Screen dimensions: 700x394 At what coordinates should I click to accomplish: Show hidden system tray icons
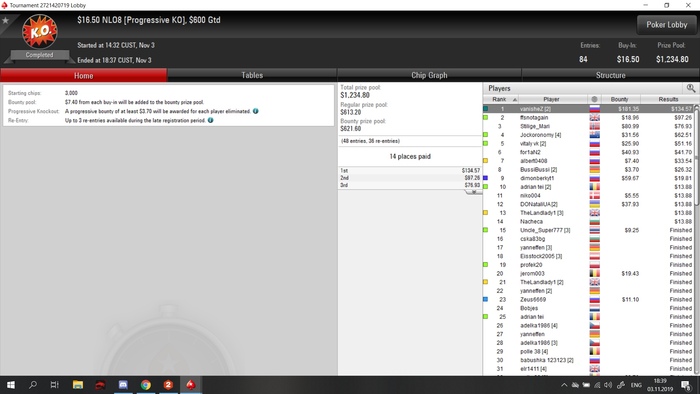click(564, 385)
